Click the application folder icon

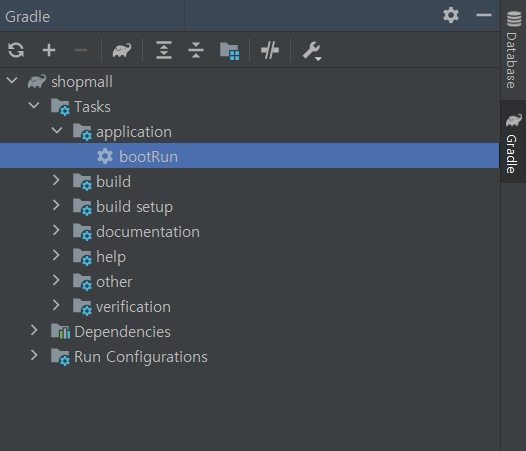click(82, 132)
